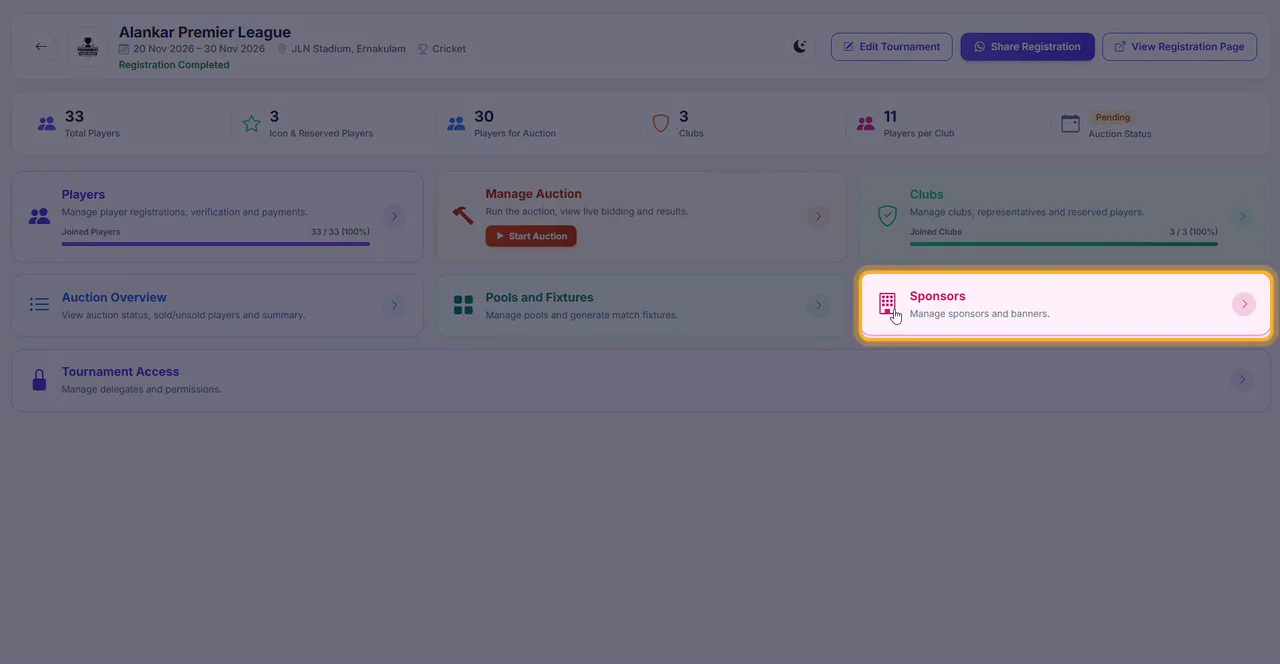This screenshot has width=1280, height=664.
Task: Click the Icon & Reserved Players star icon
Action: tap(251, 124)
